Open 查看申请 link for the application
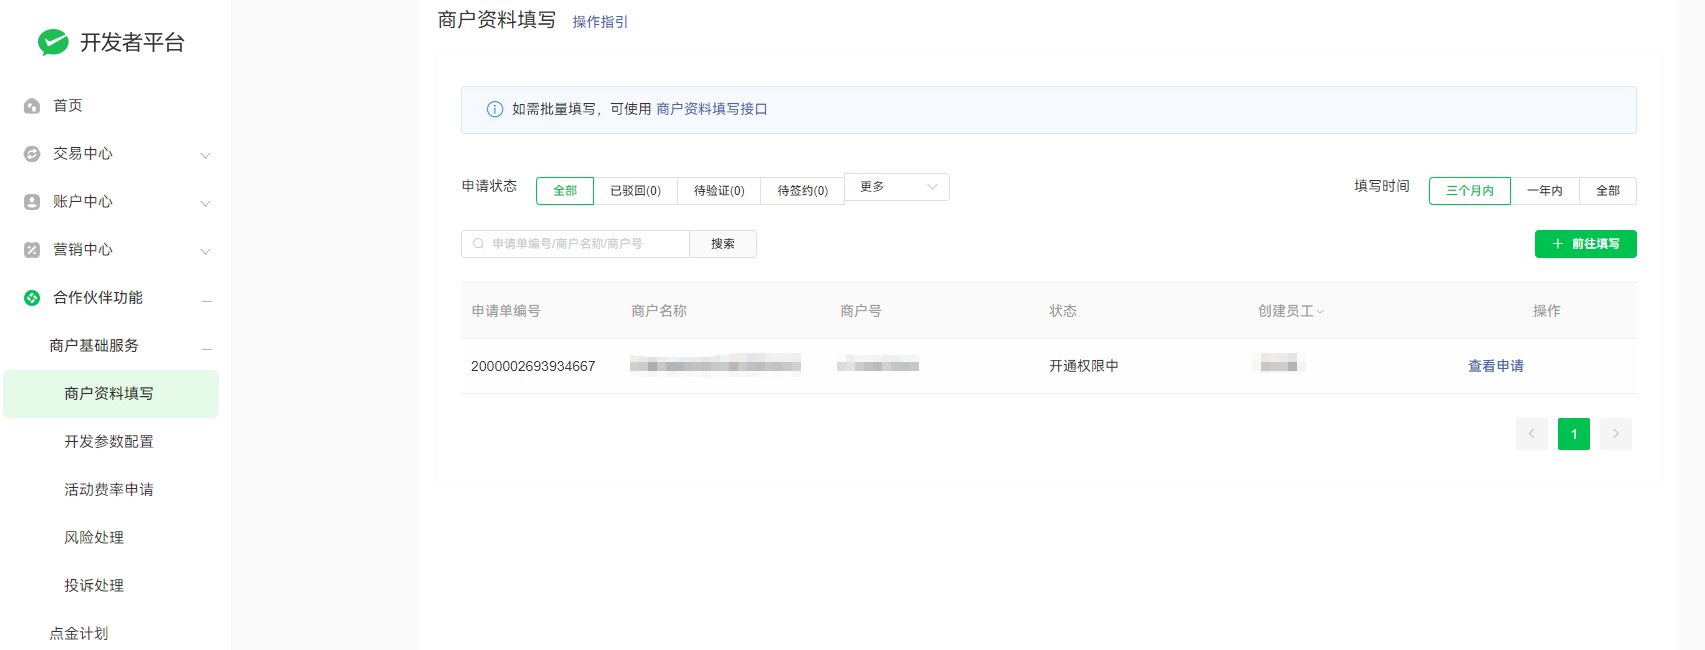The width and height of the screenshot is (1705, 650). [1495, 366]
